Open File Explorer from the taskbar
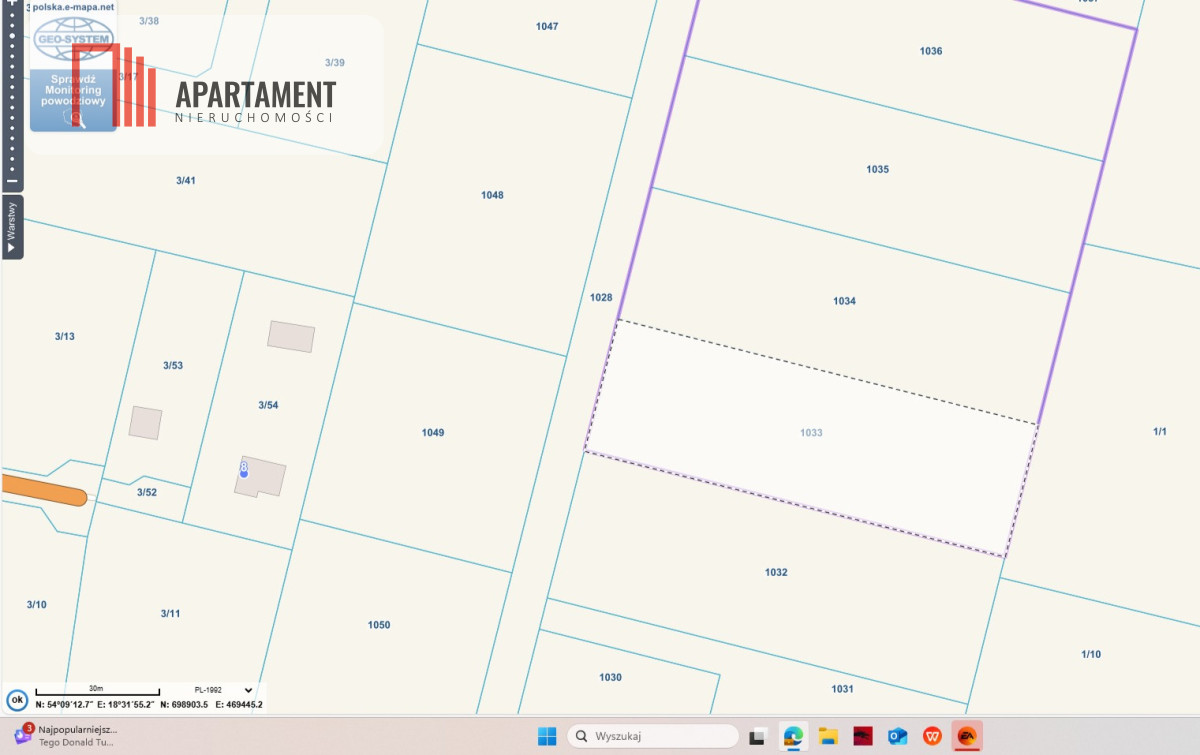The height and width of the screenshot is (755, 1200). click(828, 737)
